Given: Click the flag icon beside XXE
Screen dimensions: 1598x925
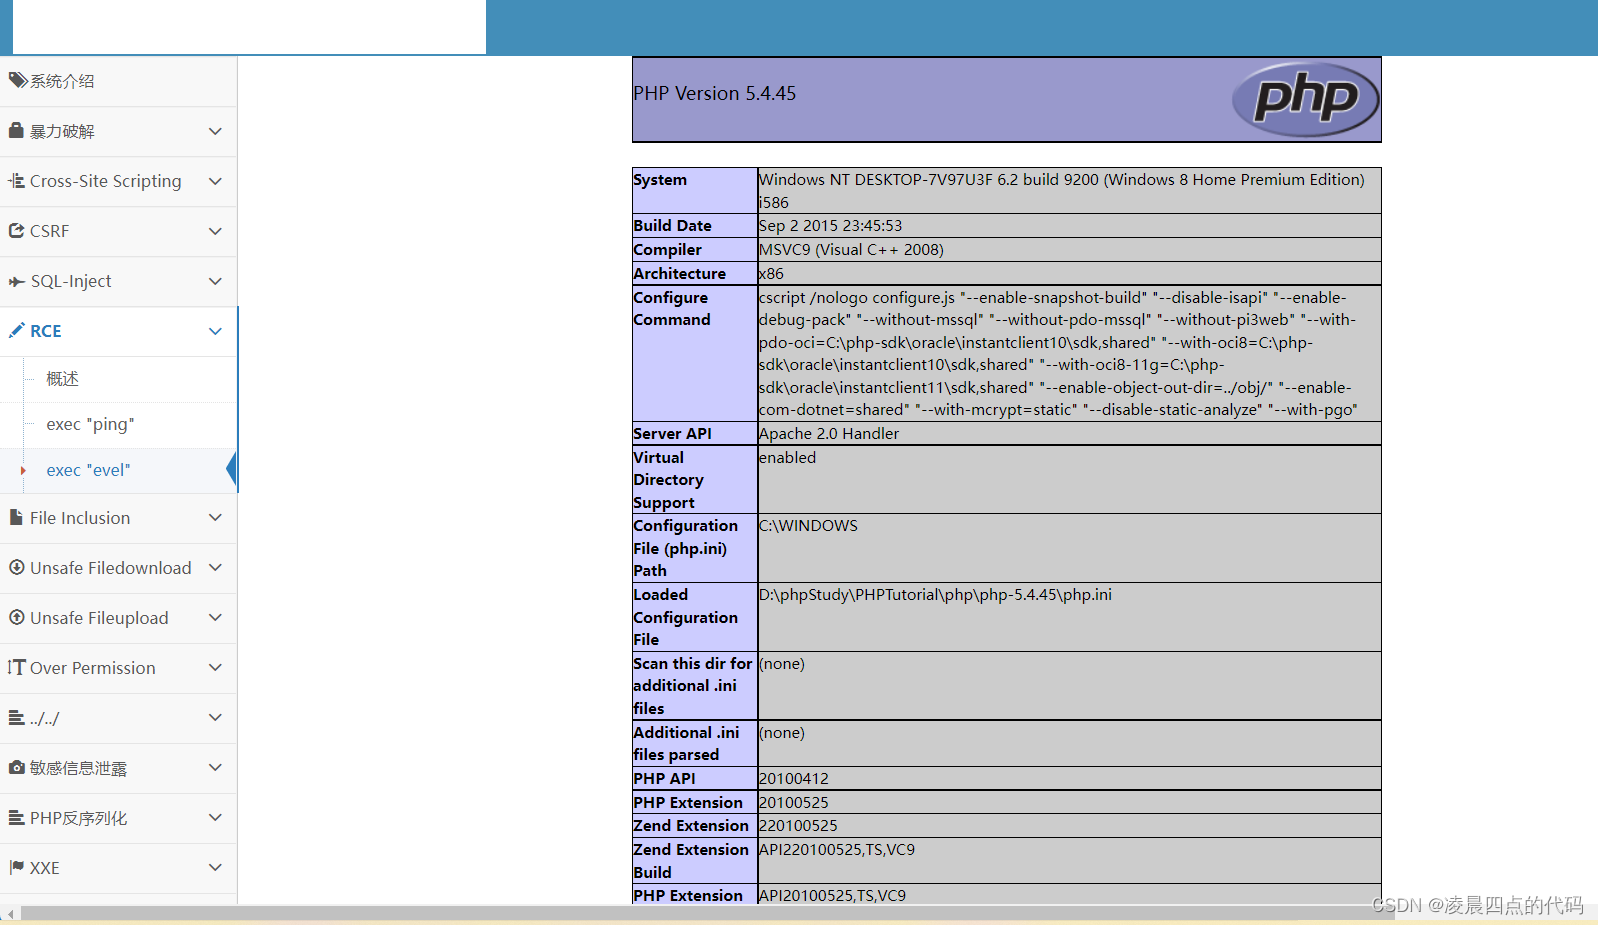Looking at the screenshot, I should pos(16,867).
